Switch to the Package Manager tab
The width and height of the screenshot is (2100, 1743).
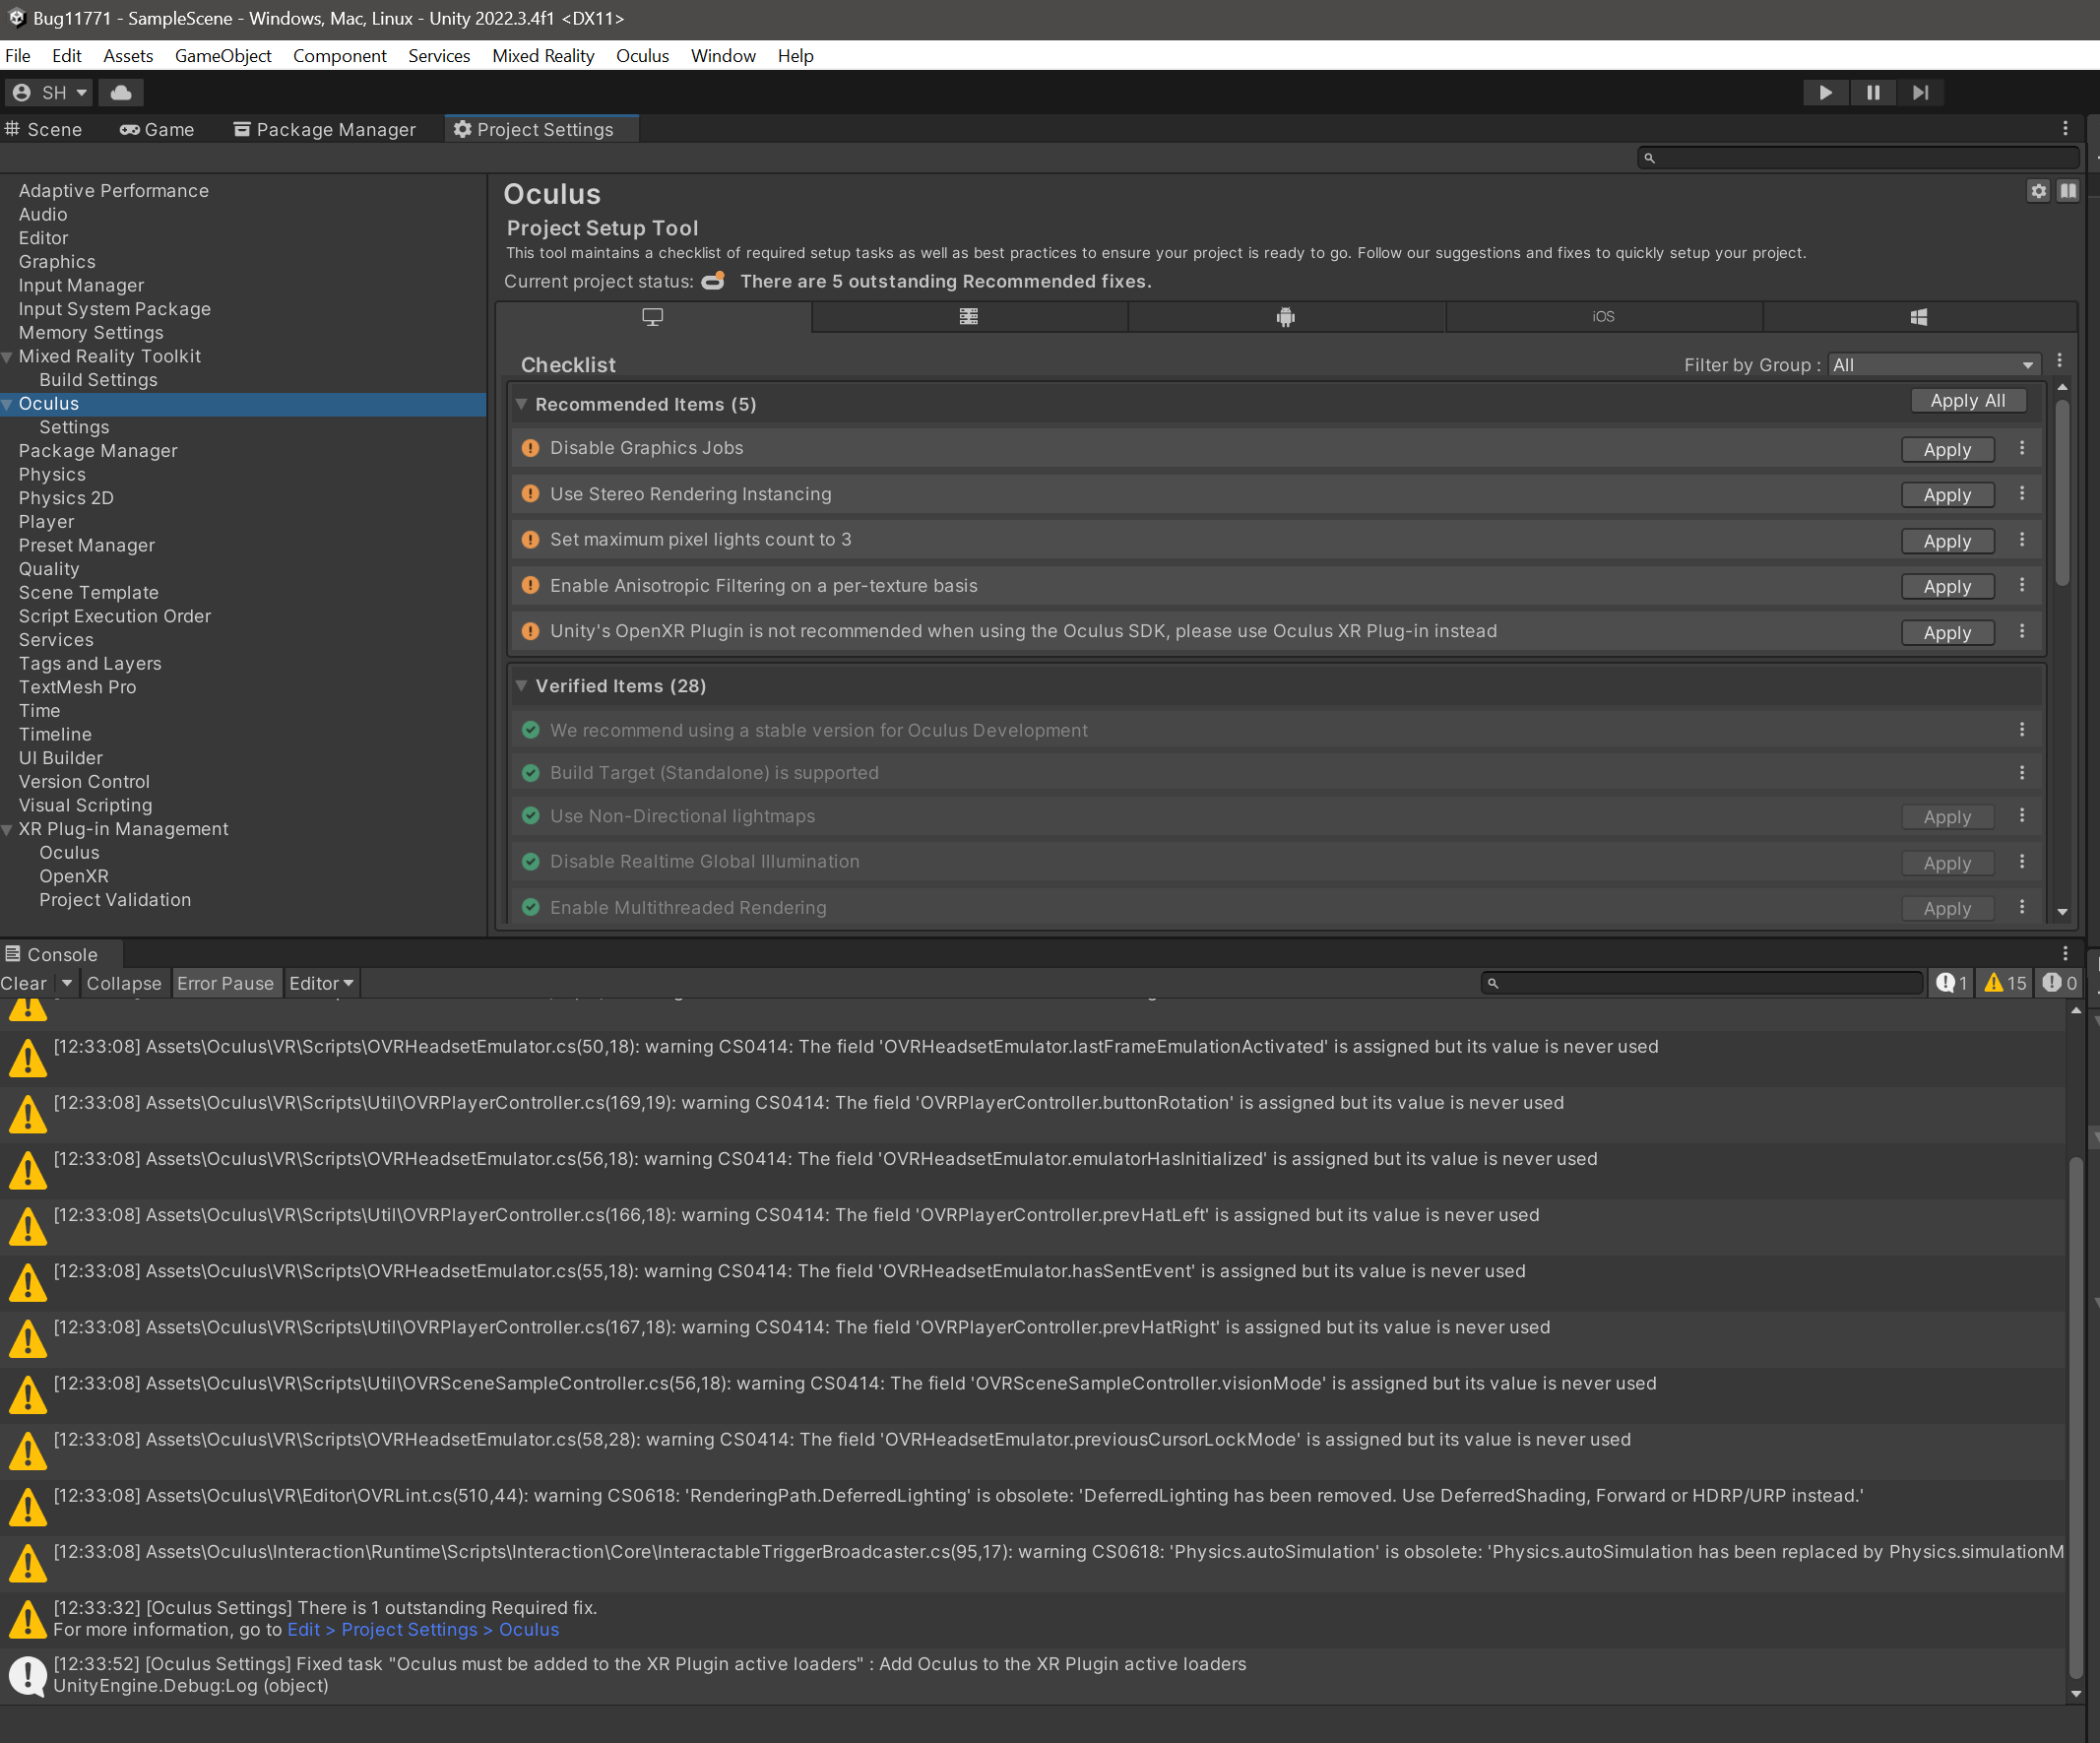pyautogui.click(x=324, y=129)
